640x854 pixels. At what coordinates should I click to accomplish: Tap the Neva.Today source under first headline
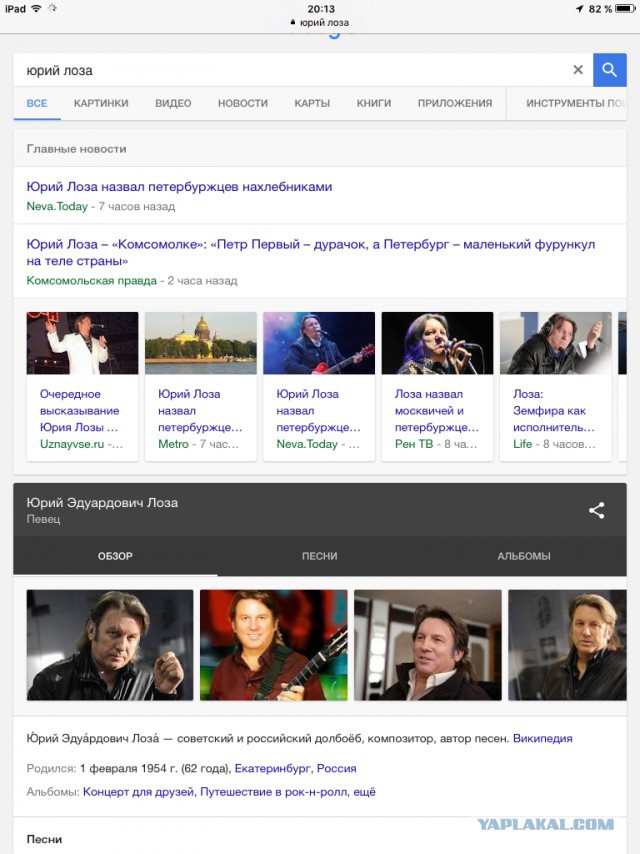(x=57, y=206)
